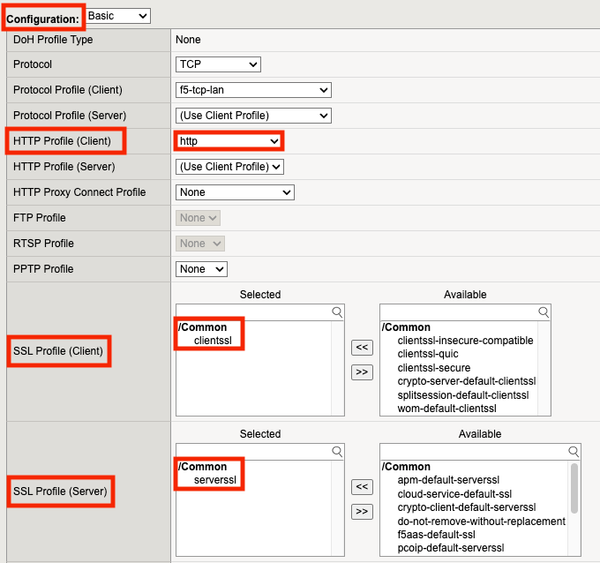Move server SSL profile to Selected with << button
600x563 pixels.
point(362,487)
